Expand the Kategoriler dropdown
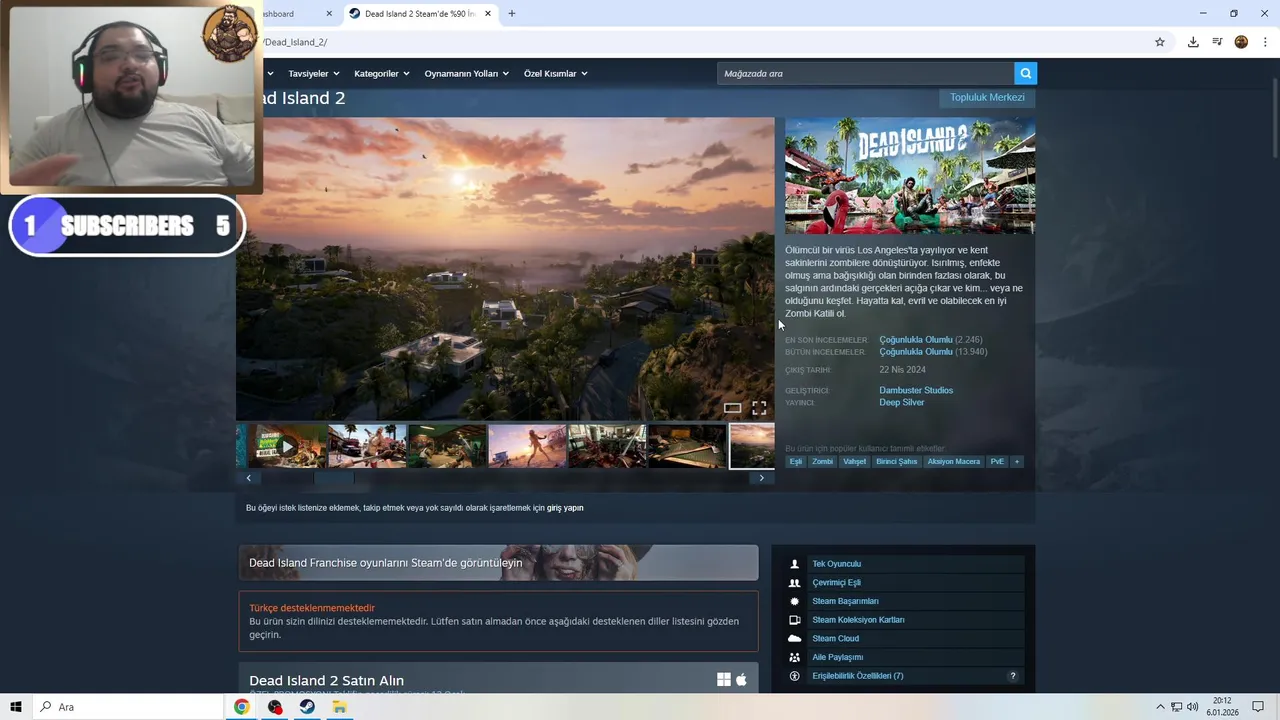The image size is (1280, 720). point(382,73)
